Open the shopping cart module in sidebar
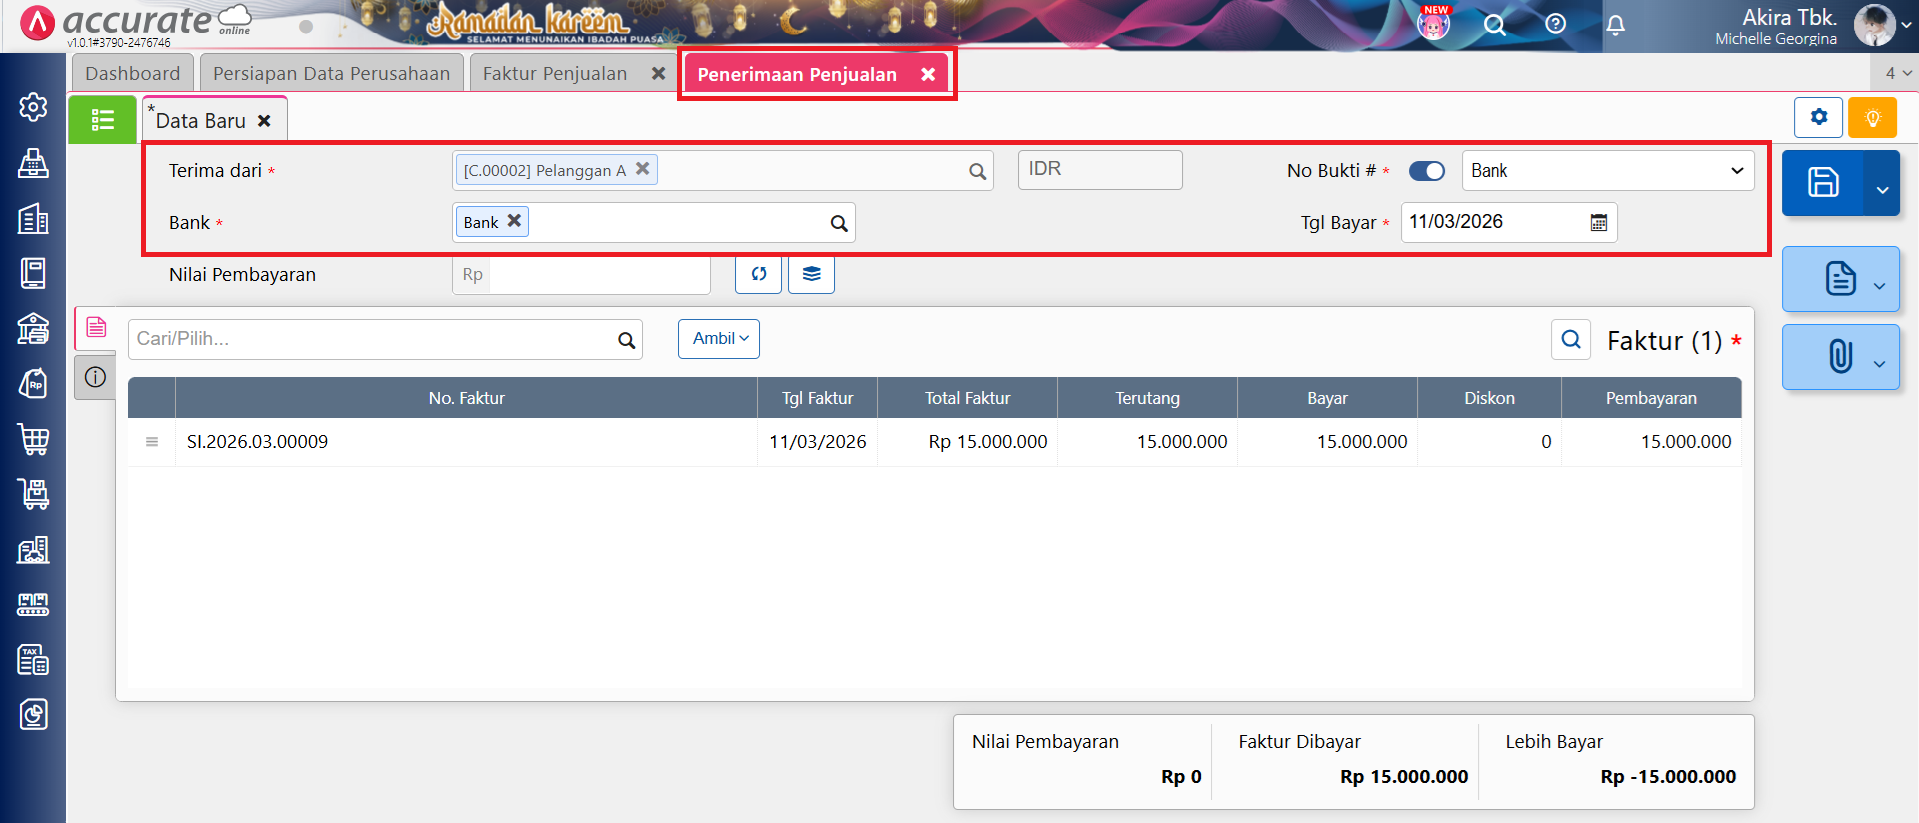This screenshot has width=1919, height=823. (33, 439)
